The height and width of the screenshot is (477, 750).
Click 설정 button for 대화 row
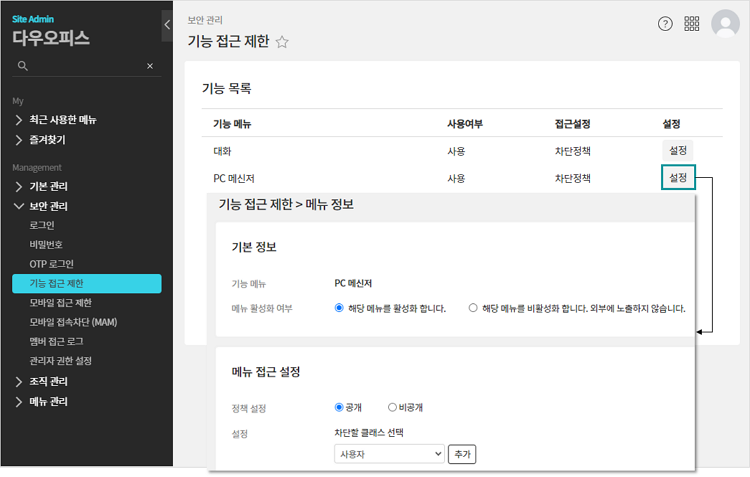pos(678,150)
